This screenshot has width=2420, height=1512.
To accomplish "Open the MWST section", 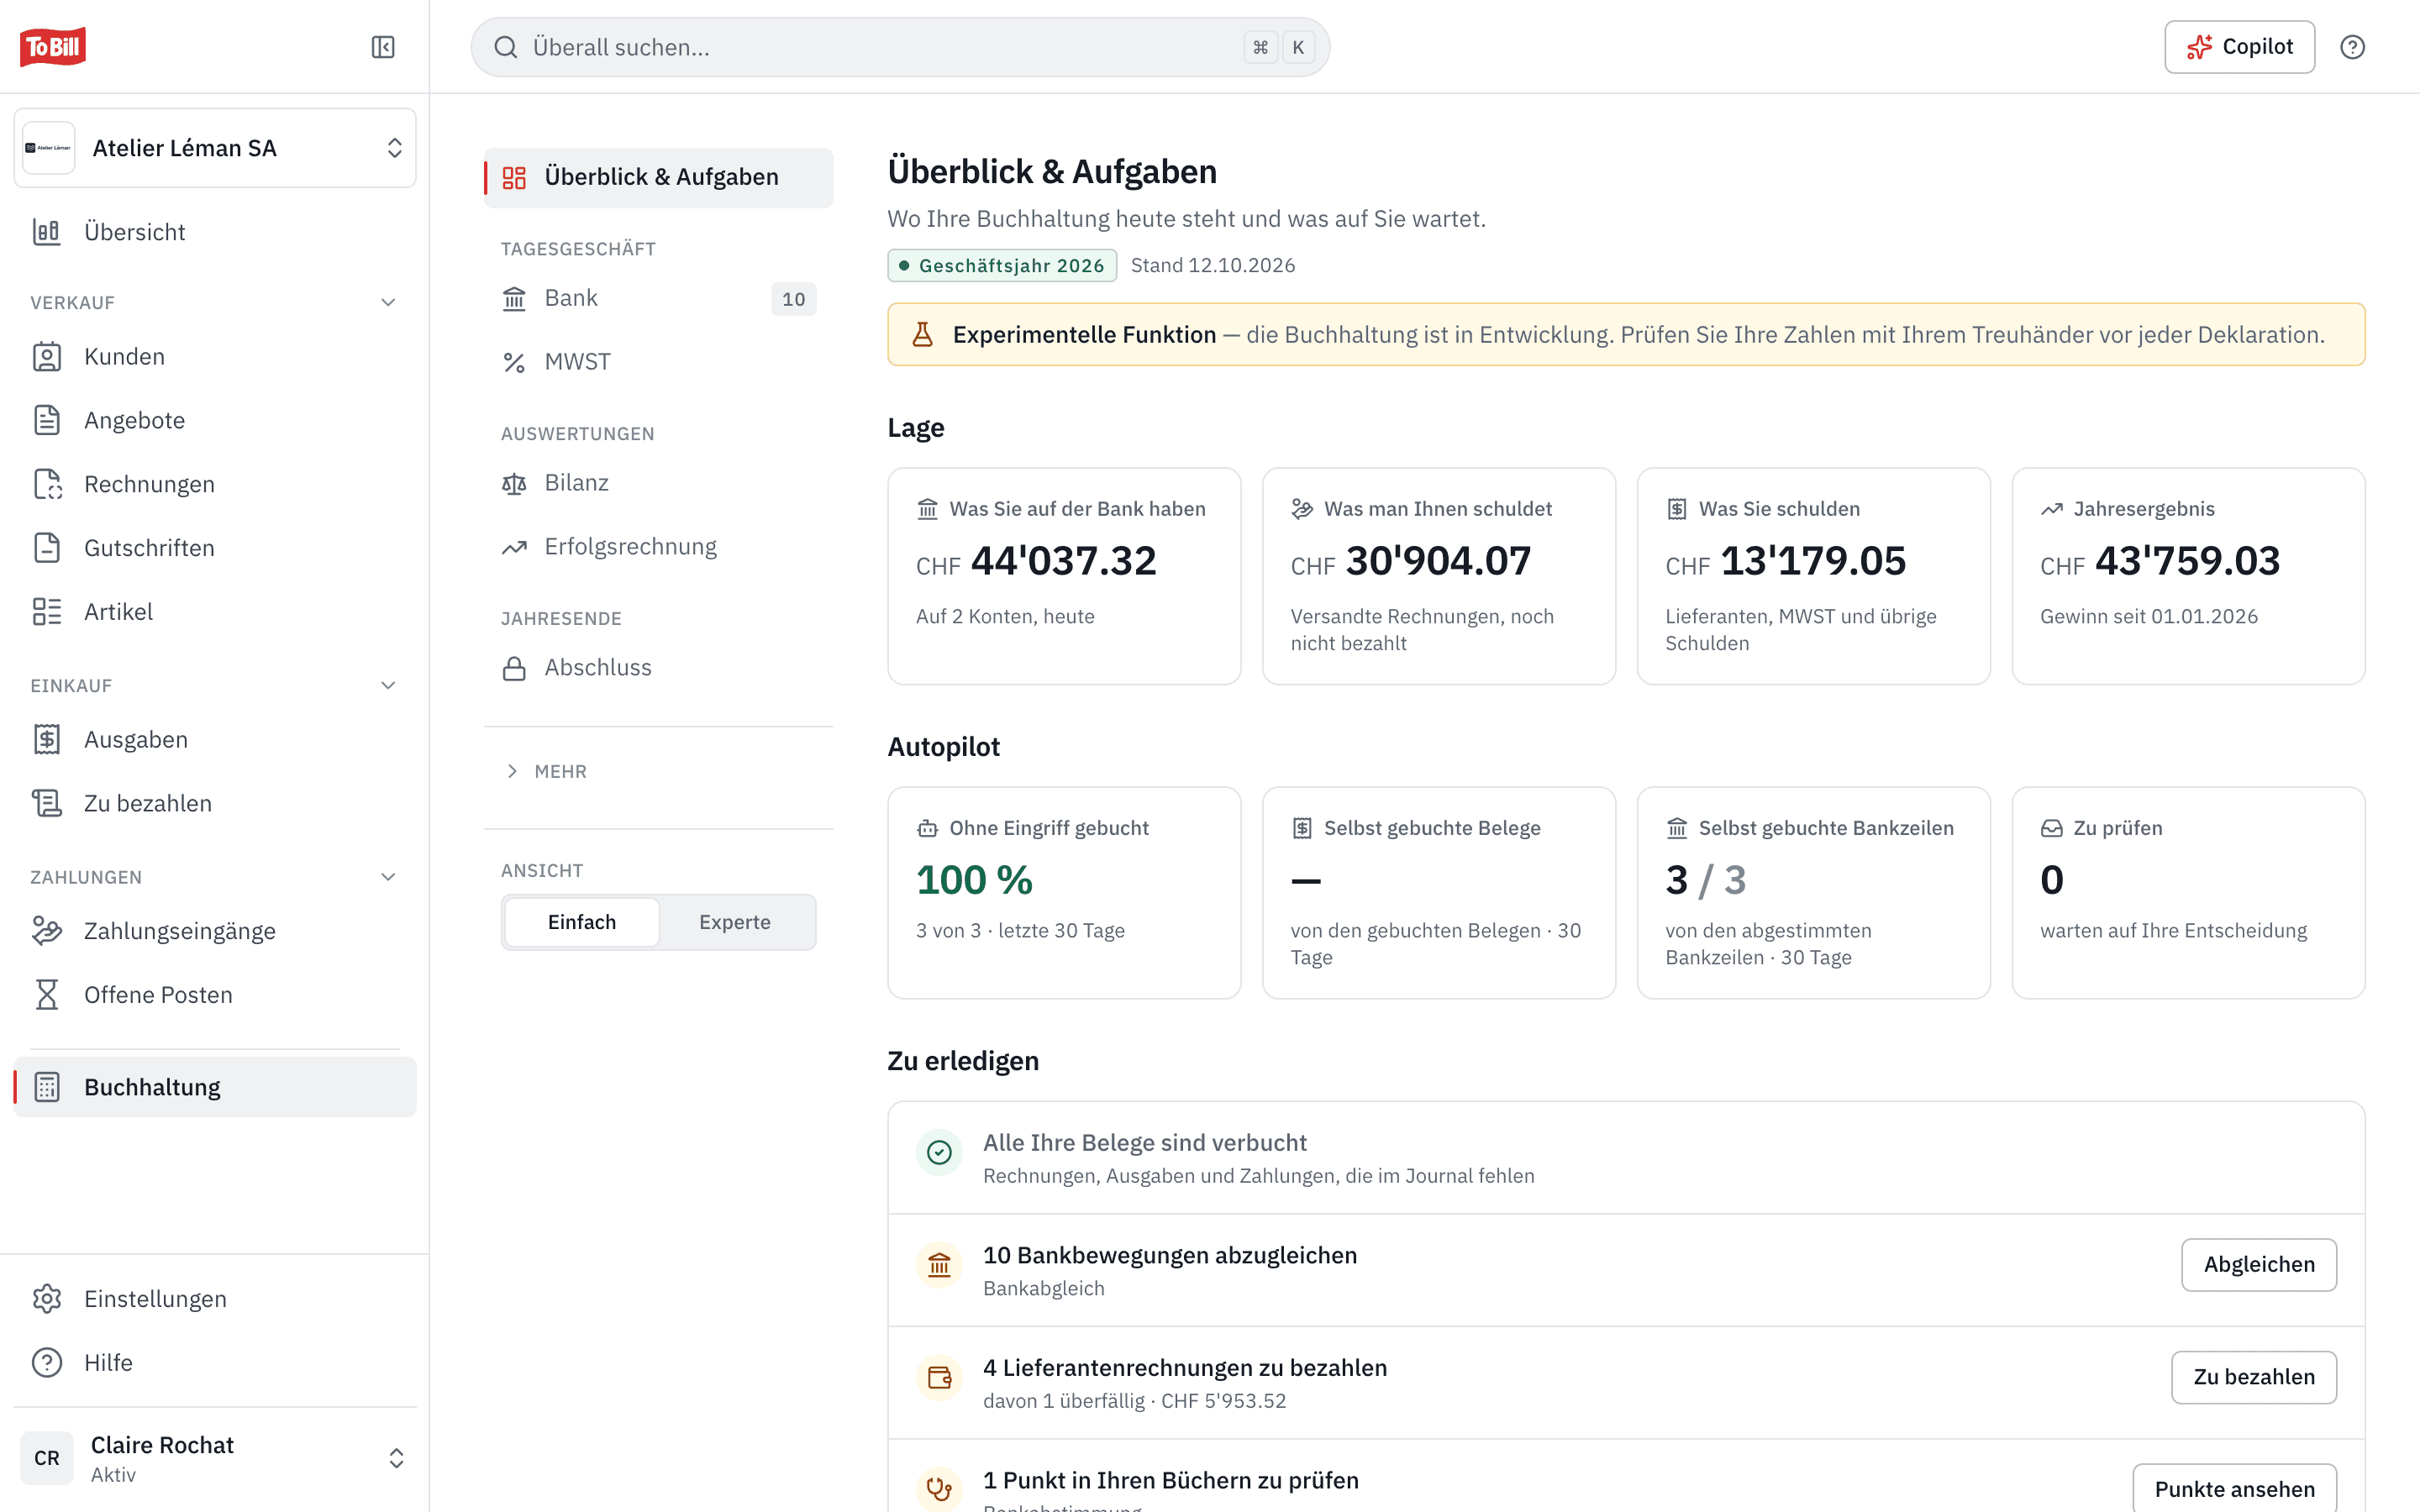I will click(x=659, y=362).
